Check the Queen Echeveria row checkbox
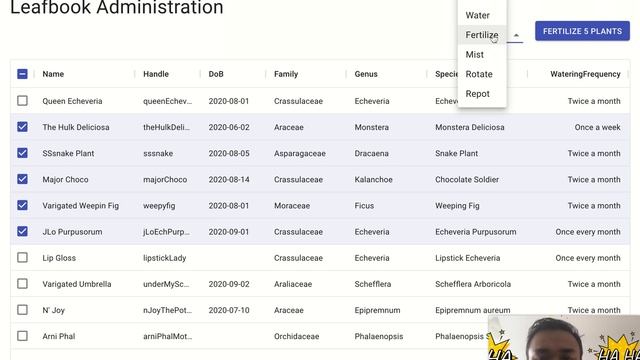Viewport: 640px width, 360px height. click(x=22, y=100)
